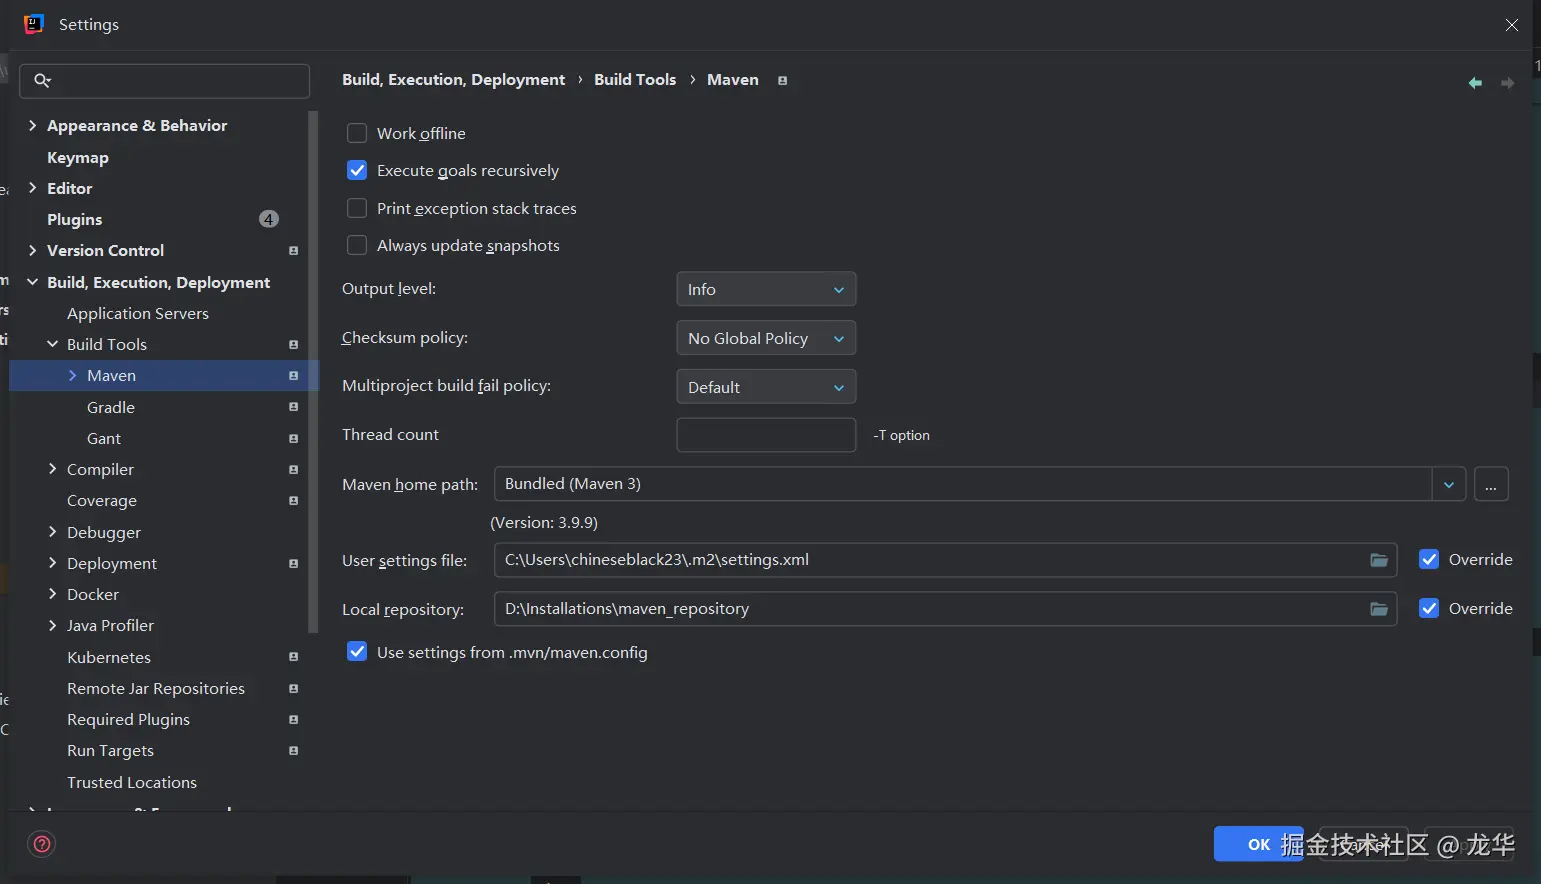Enable Print exception stack traces
The image size is (1541, 884).
point(357,208)
